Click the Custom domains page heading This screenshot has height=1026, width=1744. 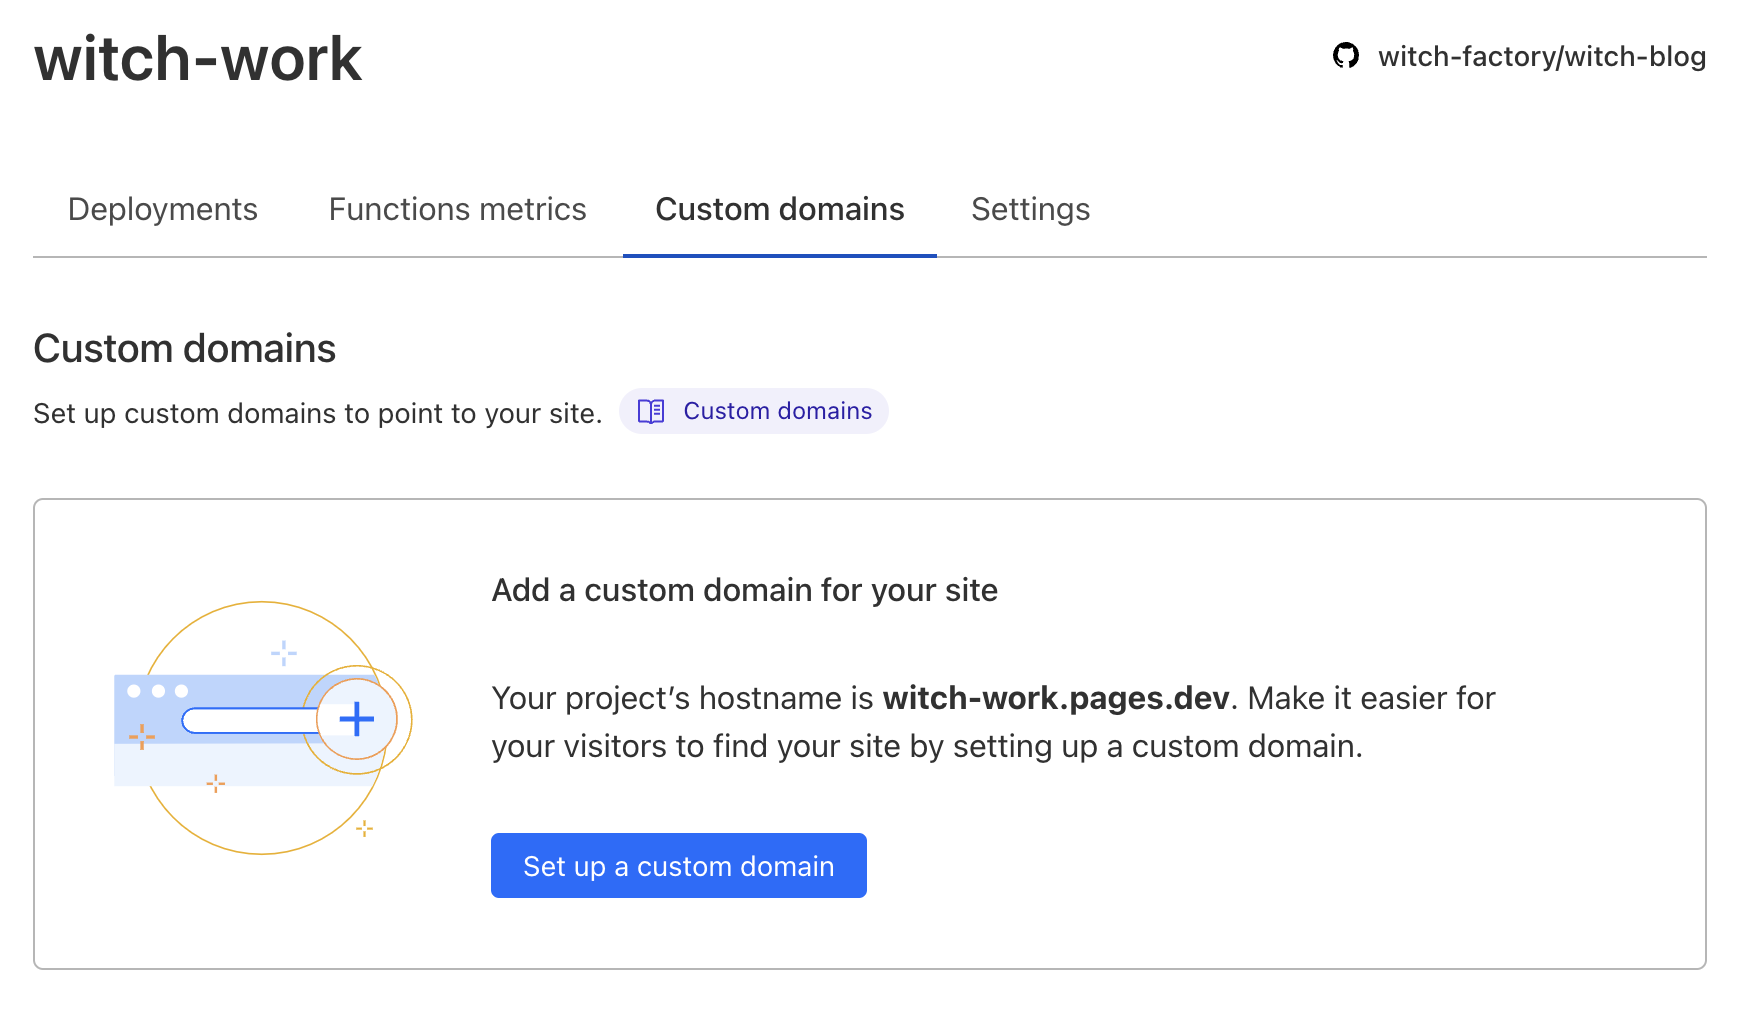click(184, 348)
